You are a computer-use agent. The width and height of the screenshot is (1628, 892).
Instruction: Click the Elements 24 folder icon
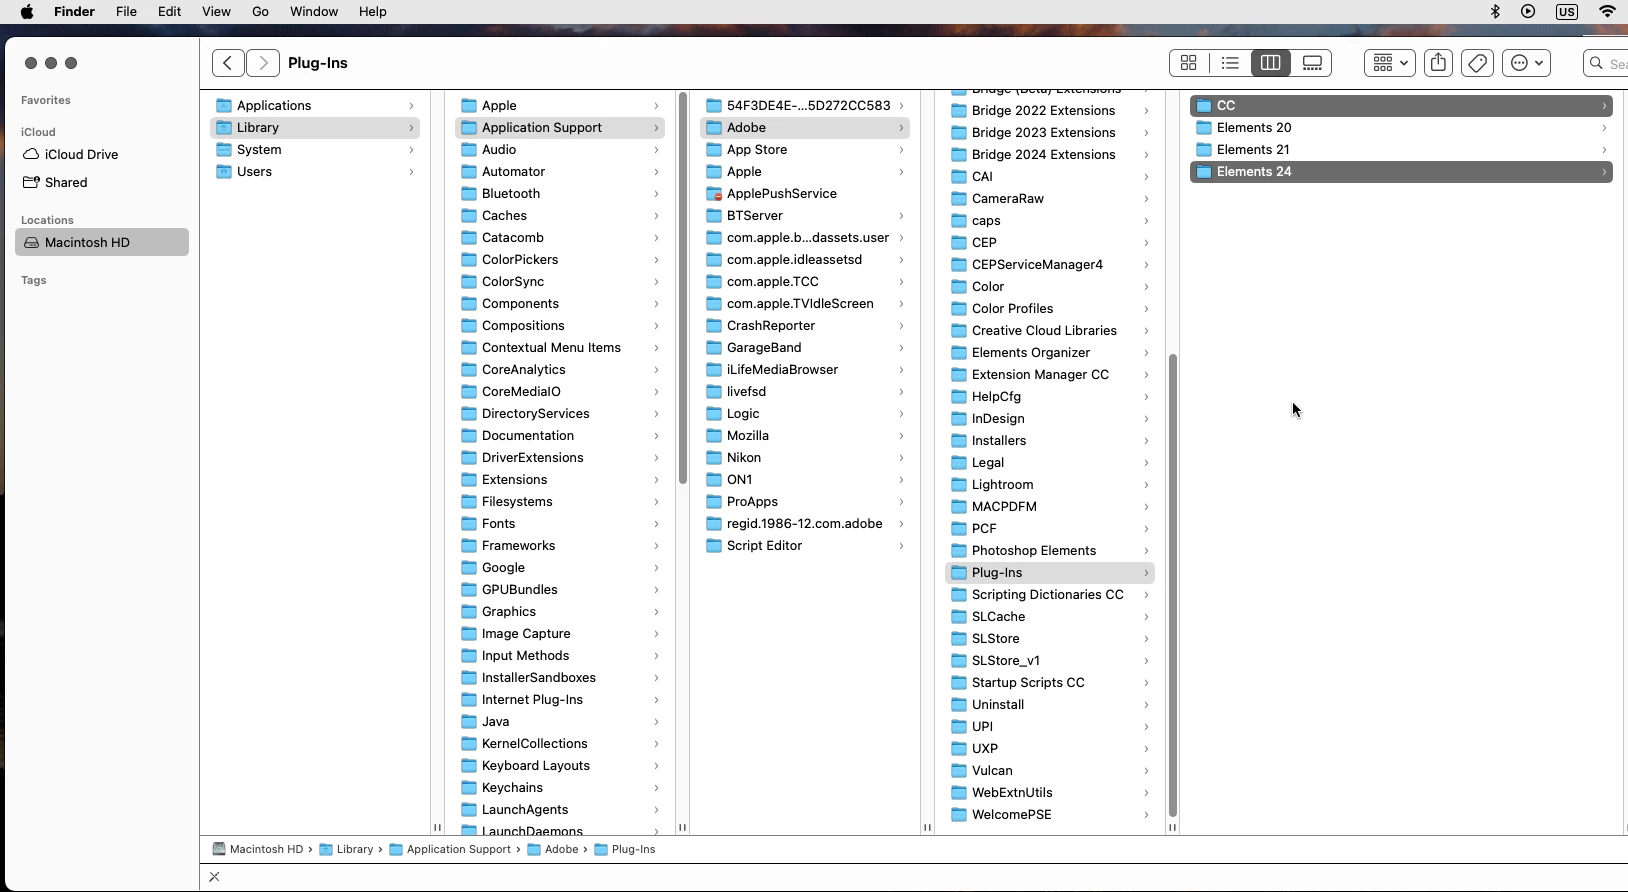pyautogui.click(x=1204, y=171)
